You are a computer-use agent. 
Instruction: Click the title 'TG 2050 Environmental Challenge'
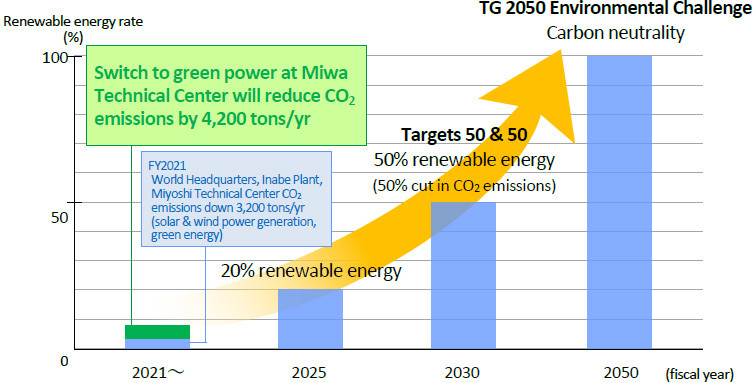point(616,9)
